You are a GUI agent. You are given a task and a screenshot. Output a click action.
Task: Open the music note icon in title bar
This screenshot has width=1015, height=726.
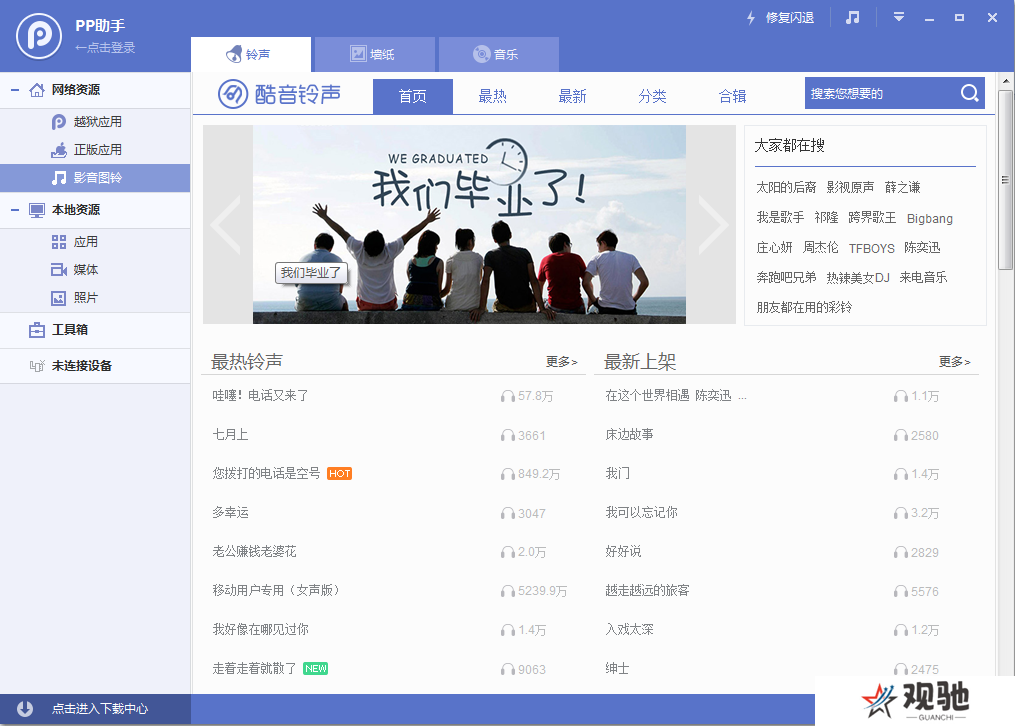click(853, 17)
